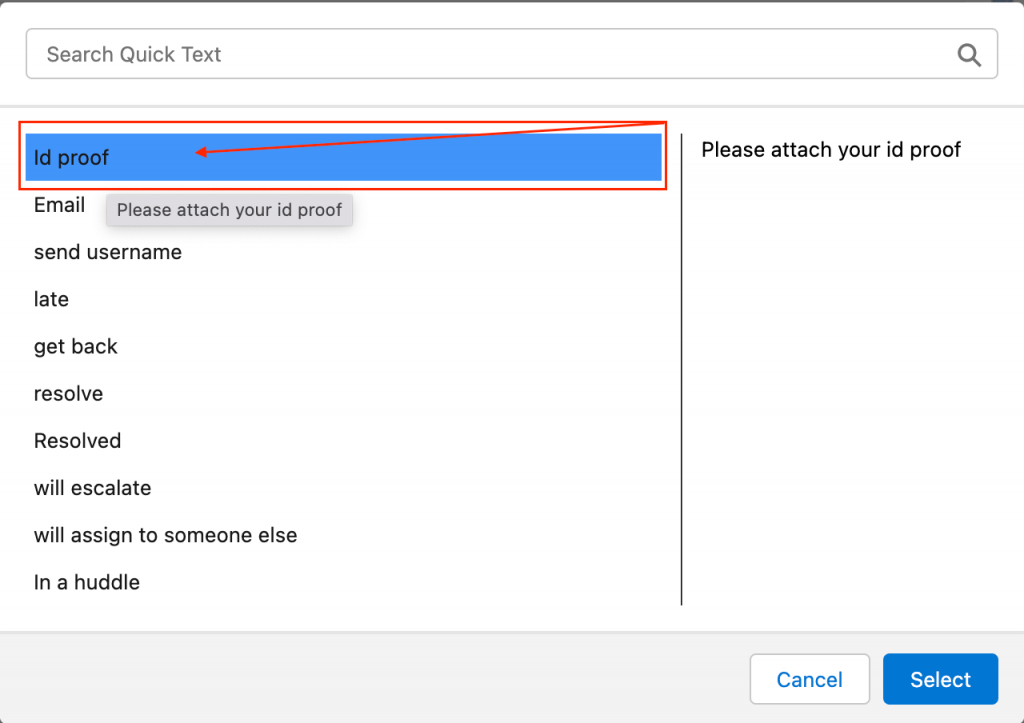Select the Id proof quick text

[x=72, y=158]
